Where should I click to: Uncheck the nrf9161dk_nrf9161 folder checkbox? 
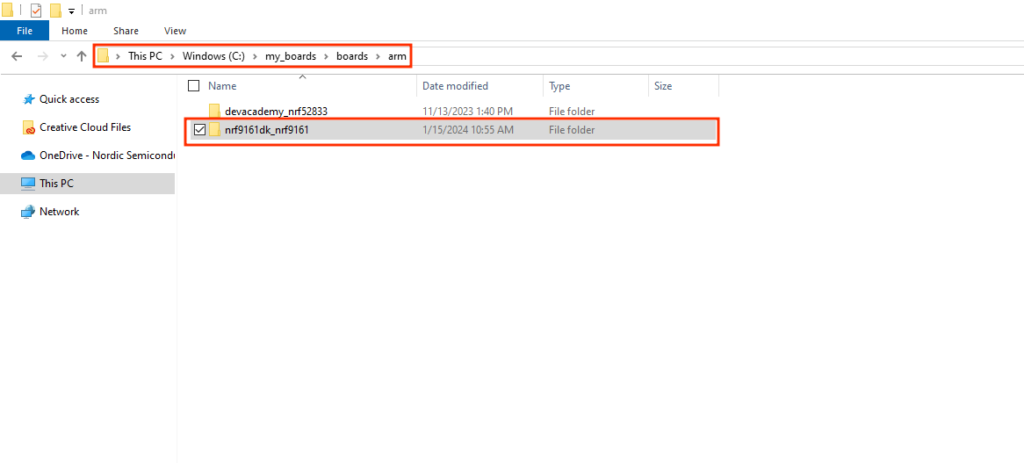[200, 130]
